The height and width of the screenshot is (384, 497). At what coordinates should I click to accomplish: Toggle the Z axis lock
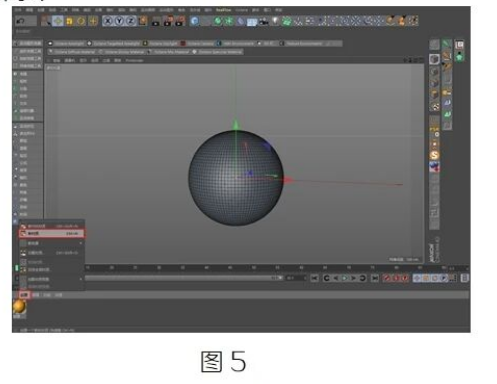tap(131, 21)
